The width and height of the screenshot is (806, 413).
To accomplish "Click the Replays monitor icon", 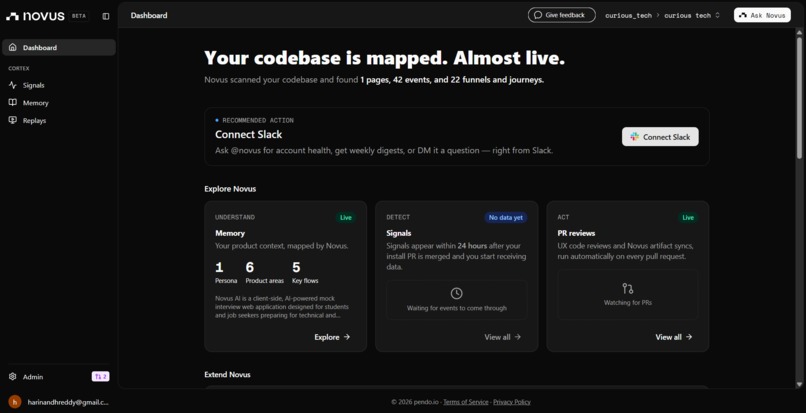I will coord(13,120).
